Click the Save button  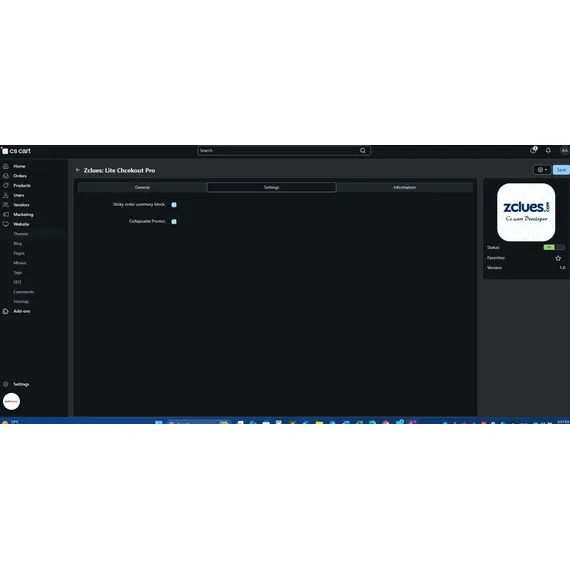click(x=561, y=170)
